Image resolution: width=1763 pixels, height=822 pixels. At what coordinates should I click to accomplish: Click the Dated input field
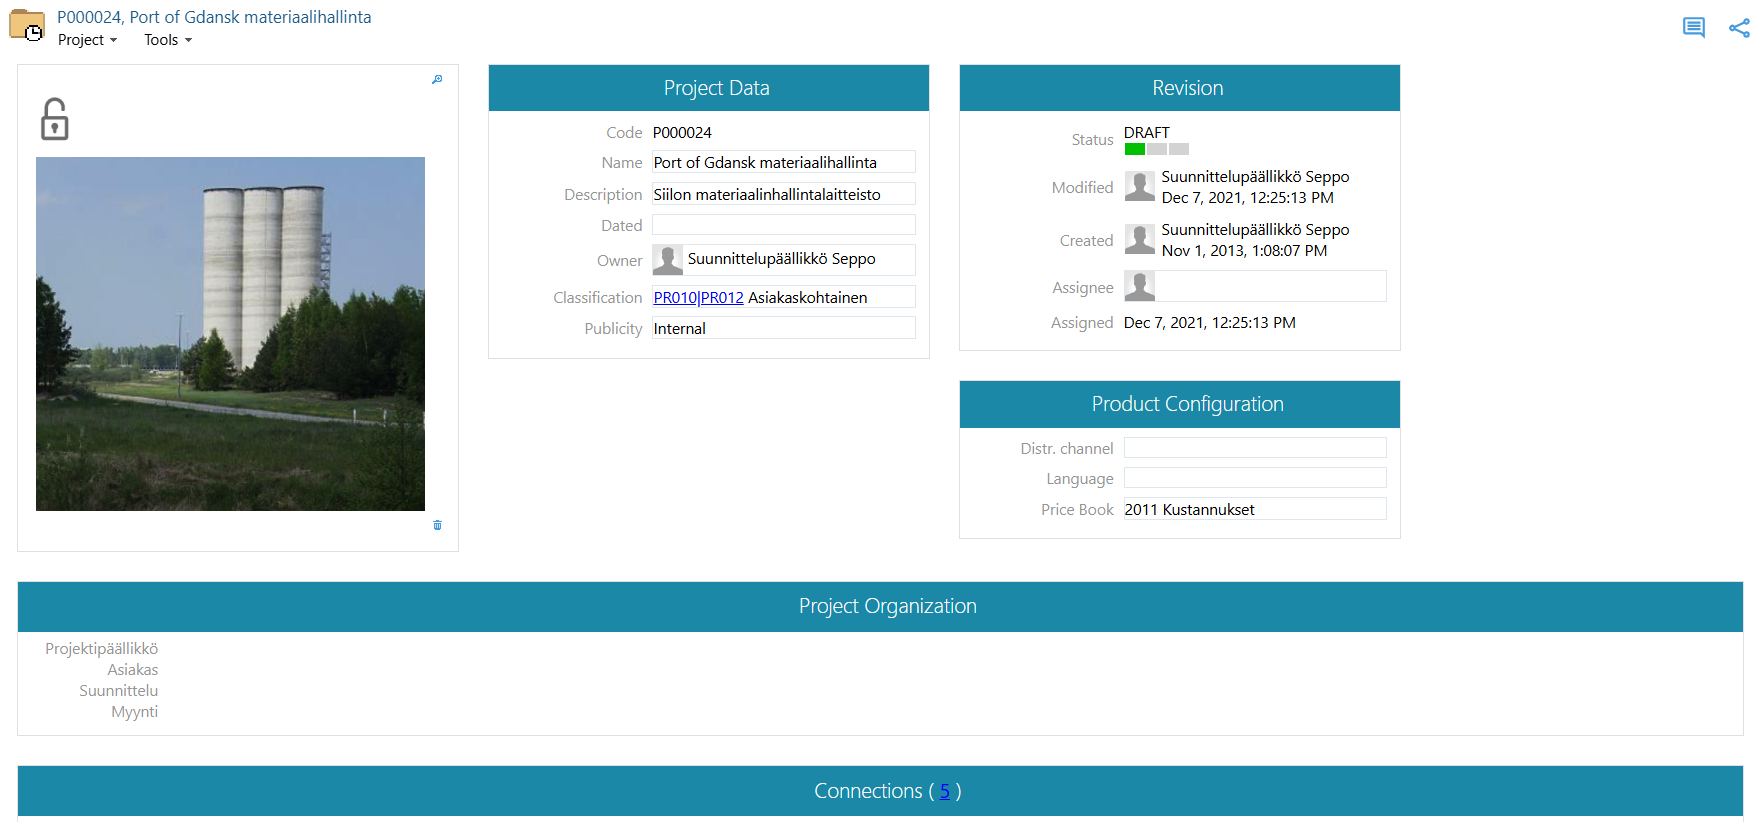[x=783, y=225]
